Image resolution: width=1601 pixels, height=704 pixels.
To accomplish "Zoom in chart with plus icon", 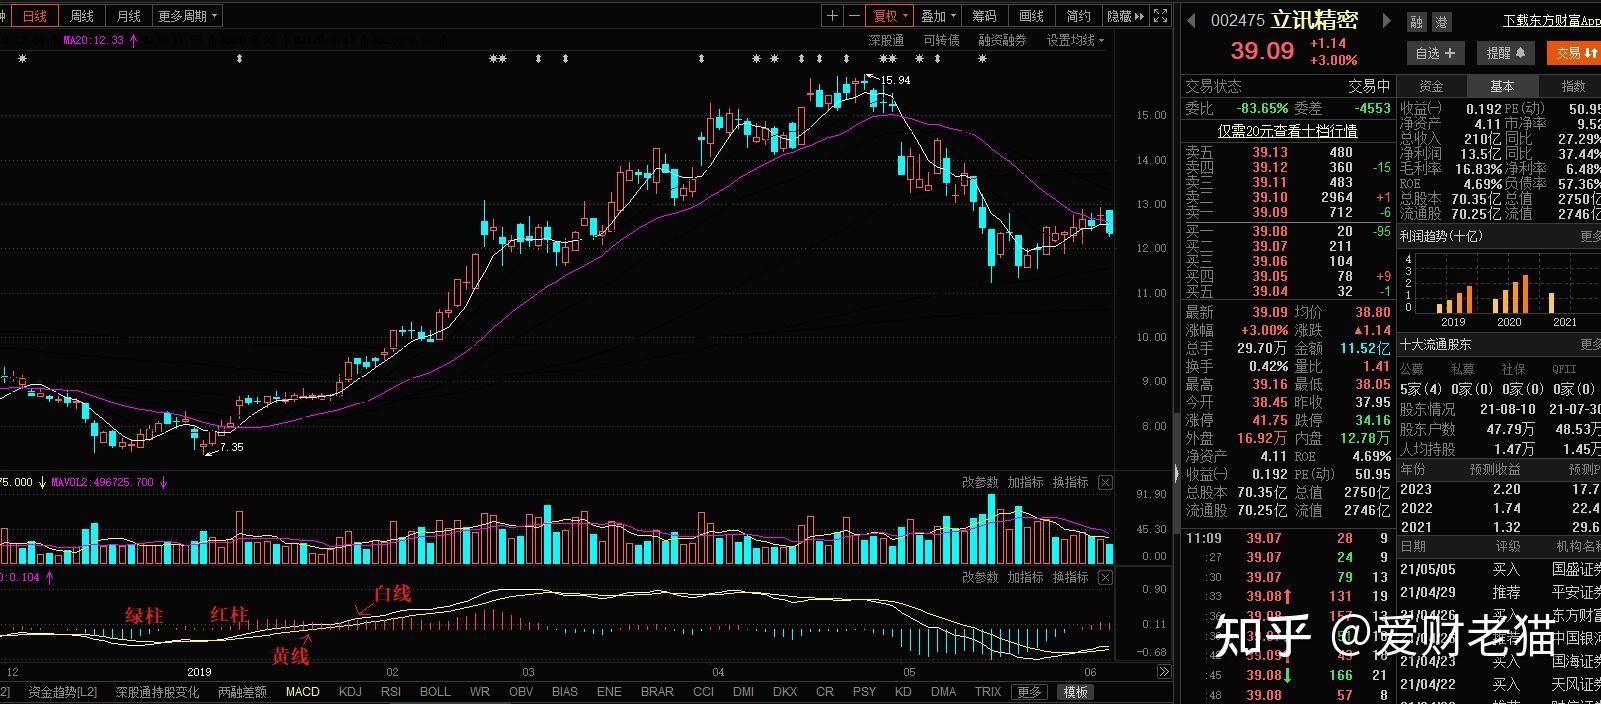I will (832, 16).
